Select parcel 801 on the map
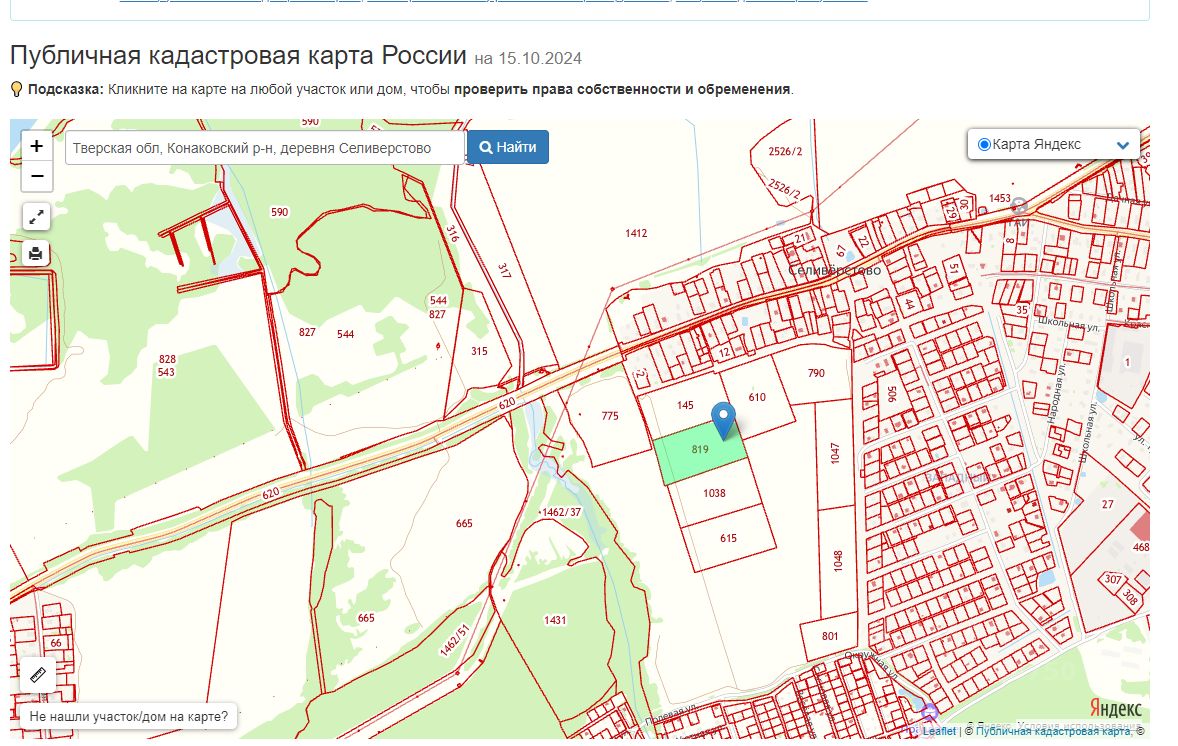This screenshot has width=1178, height=746. 829,636
